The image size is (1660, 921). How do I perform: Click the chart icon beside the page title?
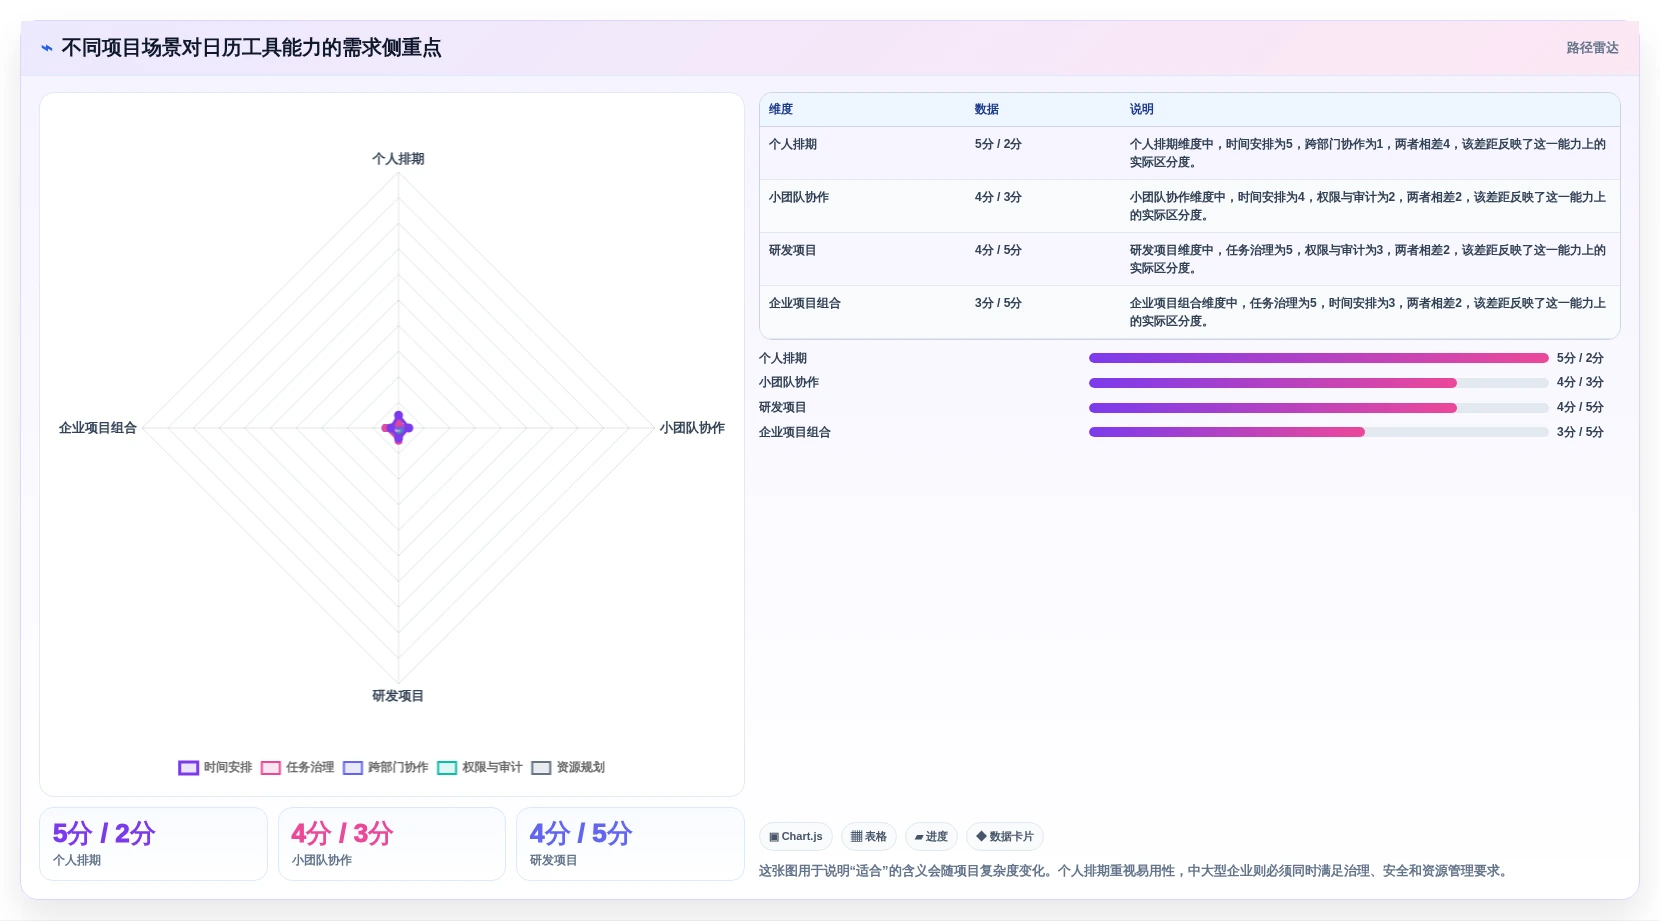click(x=46, y=48)
